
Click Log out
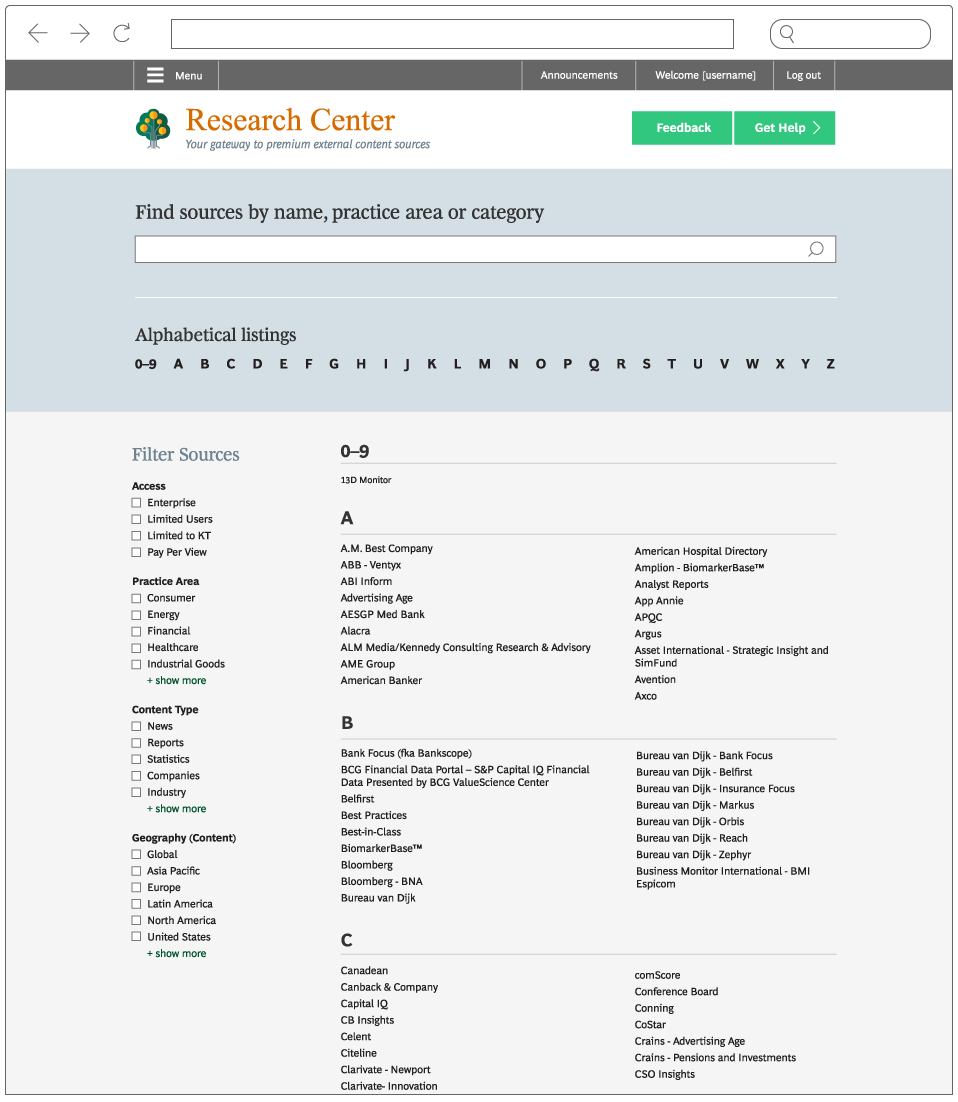tap(803, 75)
